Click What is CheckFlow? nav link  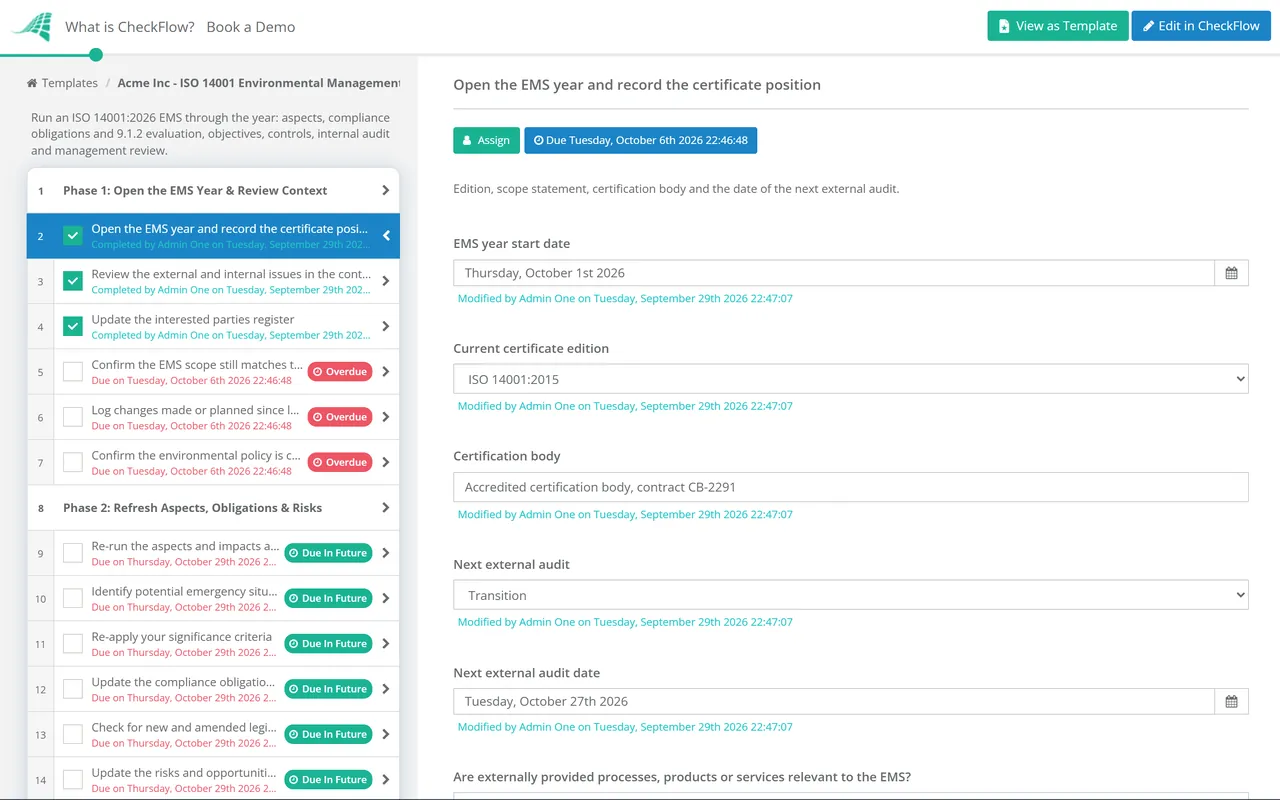click(x=130, y=27)
